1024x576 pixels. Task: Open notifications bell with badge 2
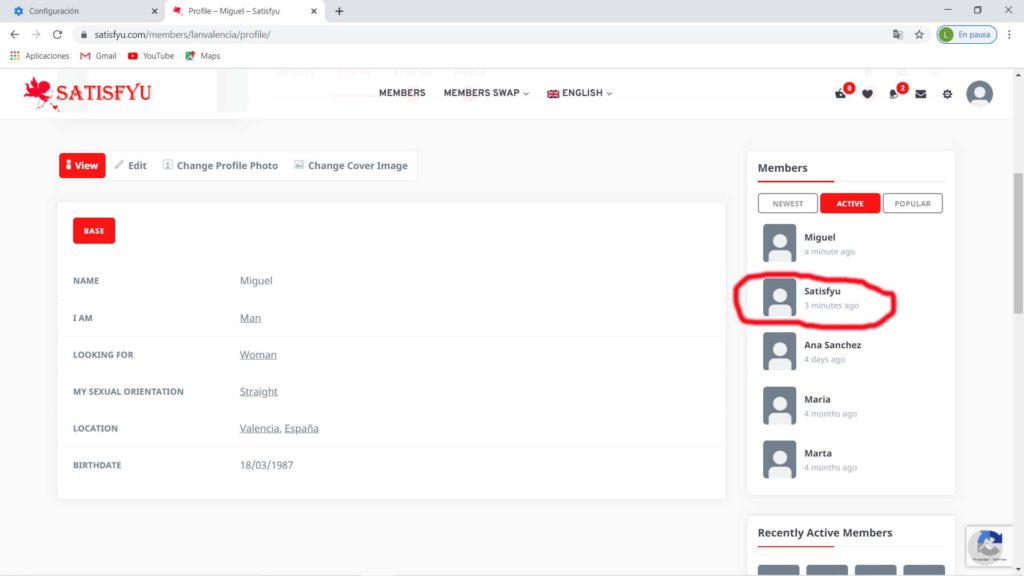pos(893,94)
